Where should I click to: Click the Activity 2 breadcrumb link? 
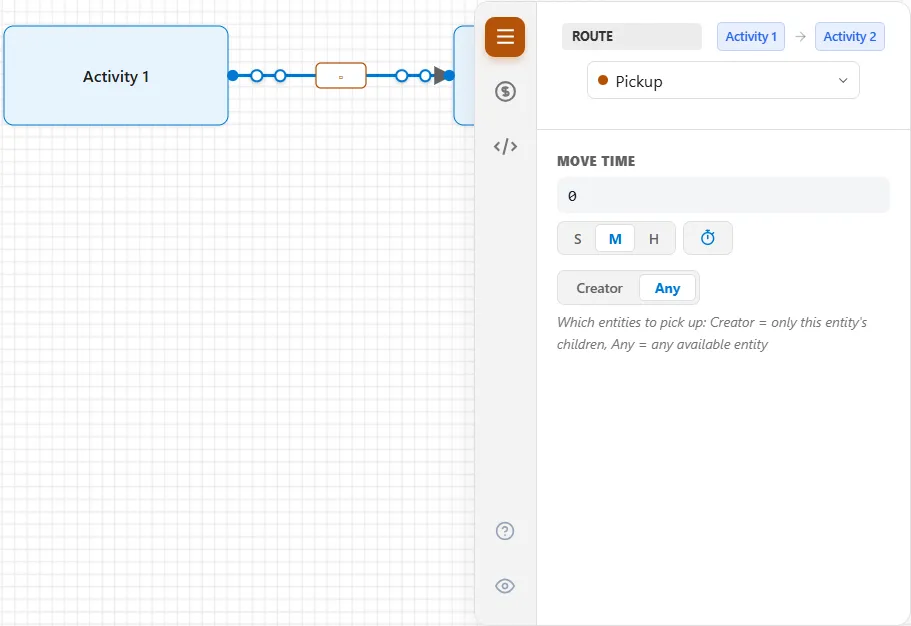pyautogui.click(x=849, y=37)
